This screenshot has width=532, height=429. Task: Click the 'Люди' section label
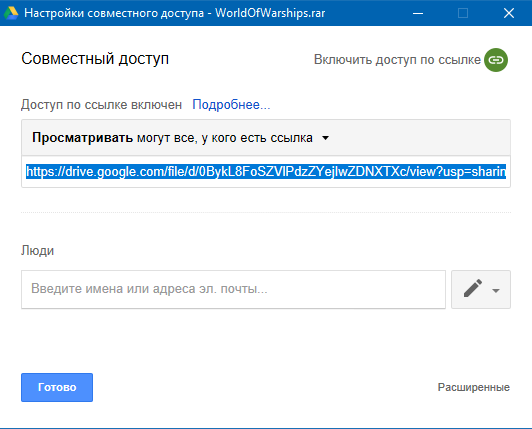pyautogui.click(x=37, y=250)
